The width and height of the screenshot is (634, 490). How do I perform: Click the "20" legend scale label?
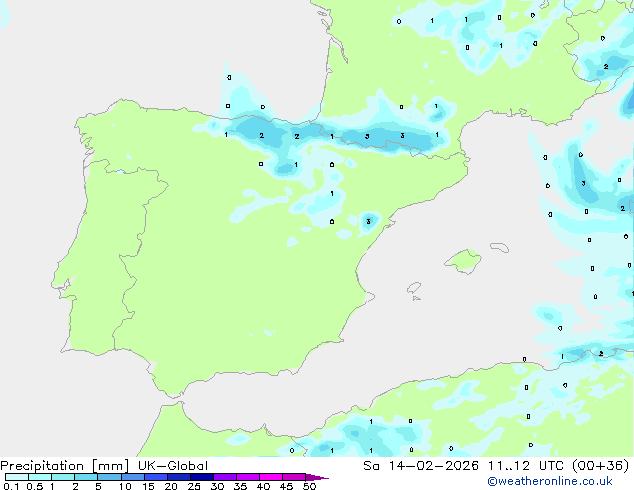[171, 486]
